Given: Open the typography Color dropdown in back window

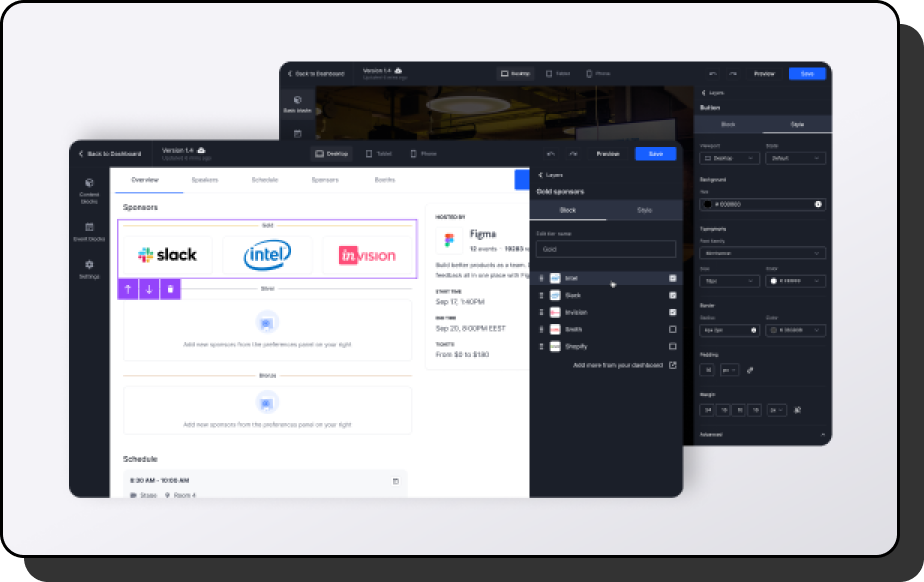Looking at the screenshot, I should pyautogui.click(x=796, y=281).
